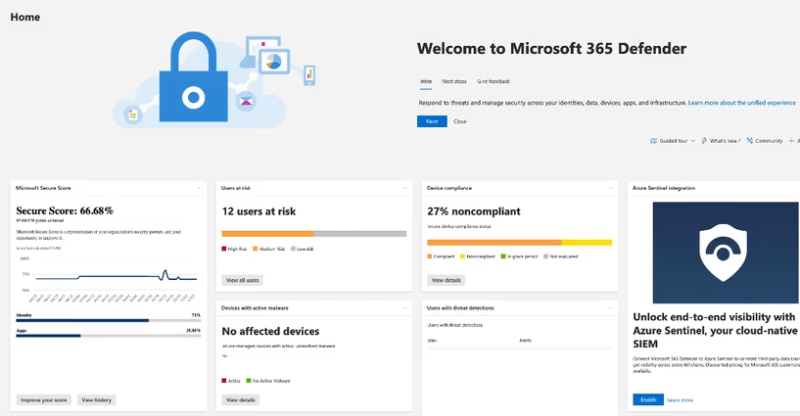Click the plus icon after Community
Viewport: 800px width, 416px height.
(791, 141)
